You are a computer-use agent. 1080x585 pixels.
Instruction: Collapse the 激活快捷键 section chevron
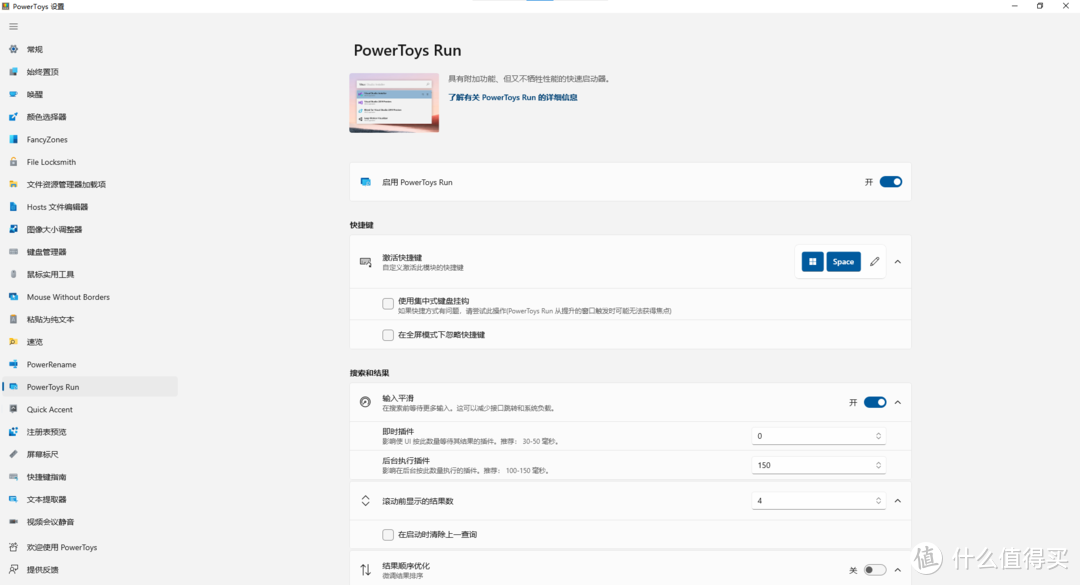click(x=898, y=261)
